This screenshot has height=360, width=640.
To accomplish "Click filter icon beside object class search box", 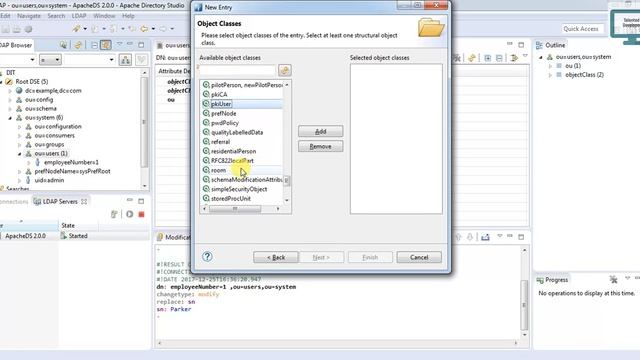I will tap(284, 70).
